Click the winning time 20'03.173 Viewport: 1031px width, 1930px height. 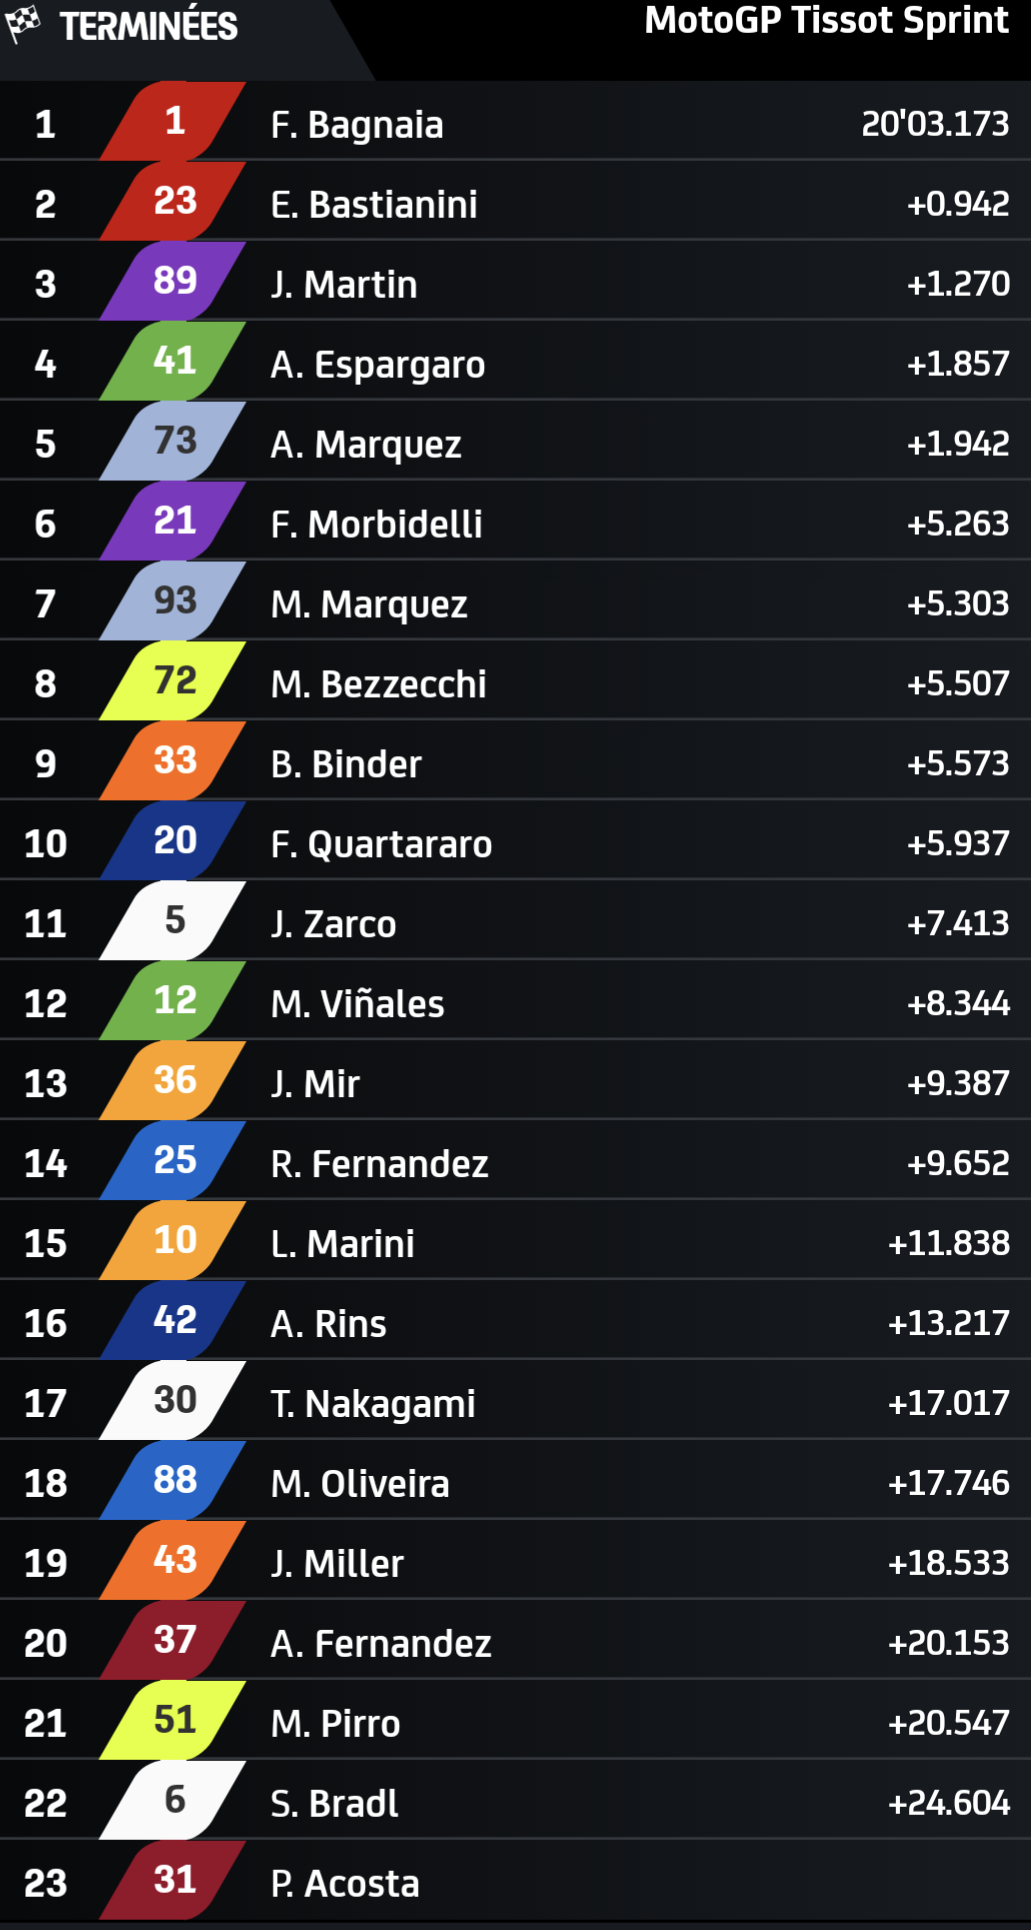(935, 124)
